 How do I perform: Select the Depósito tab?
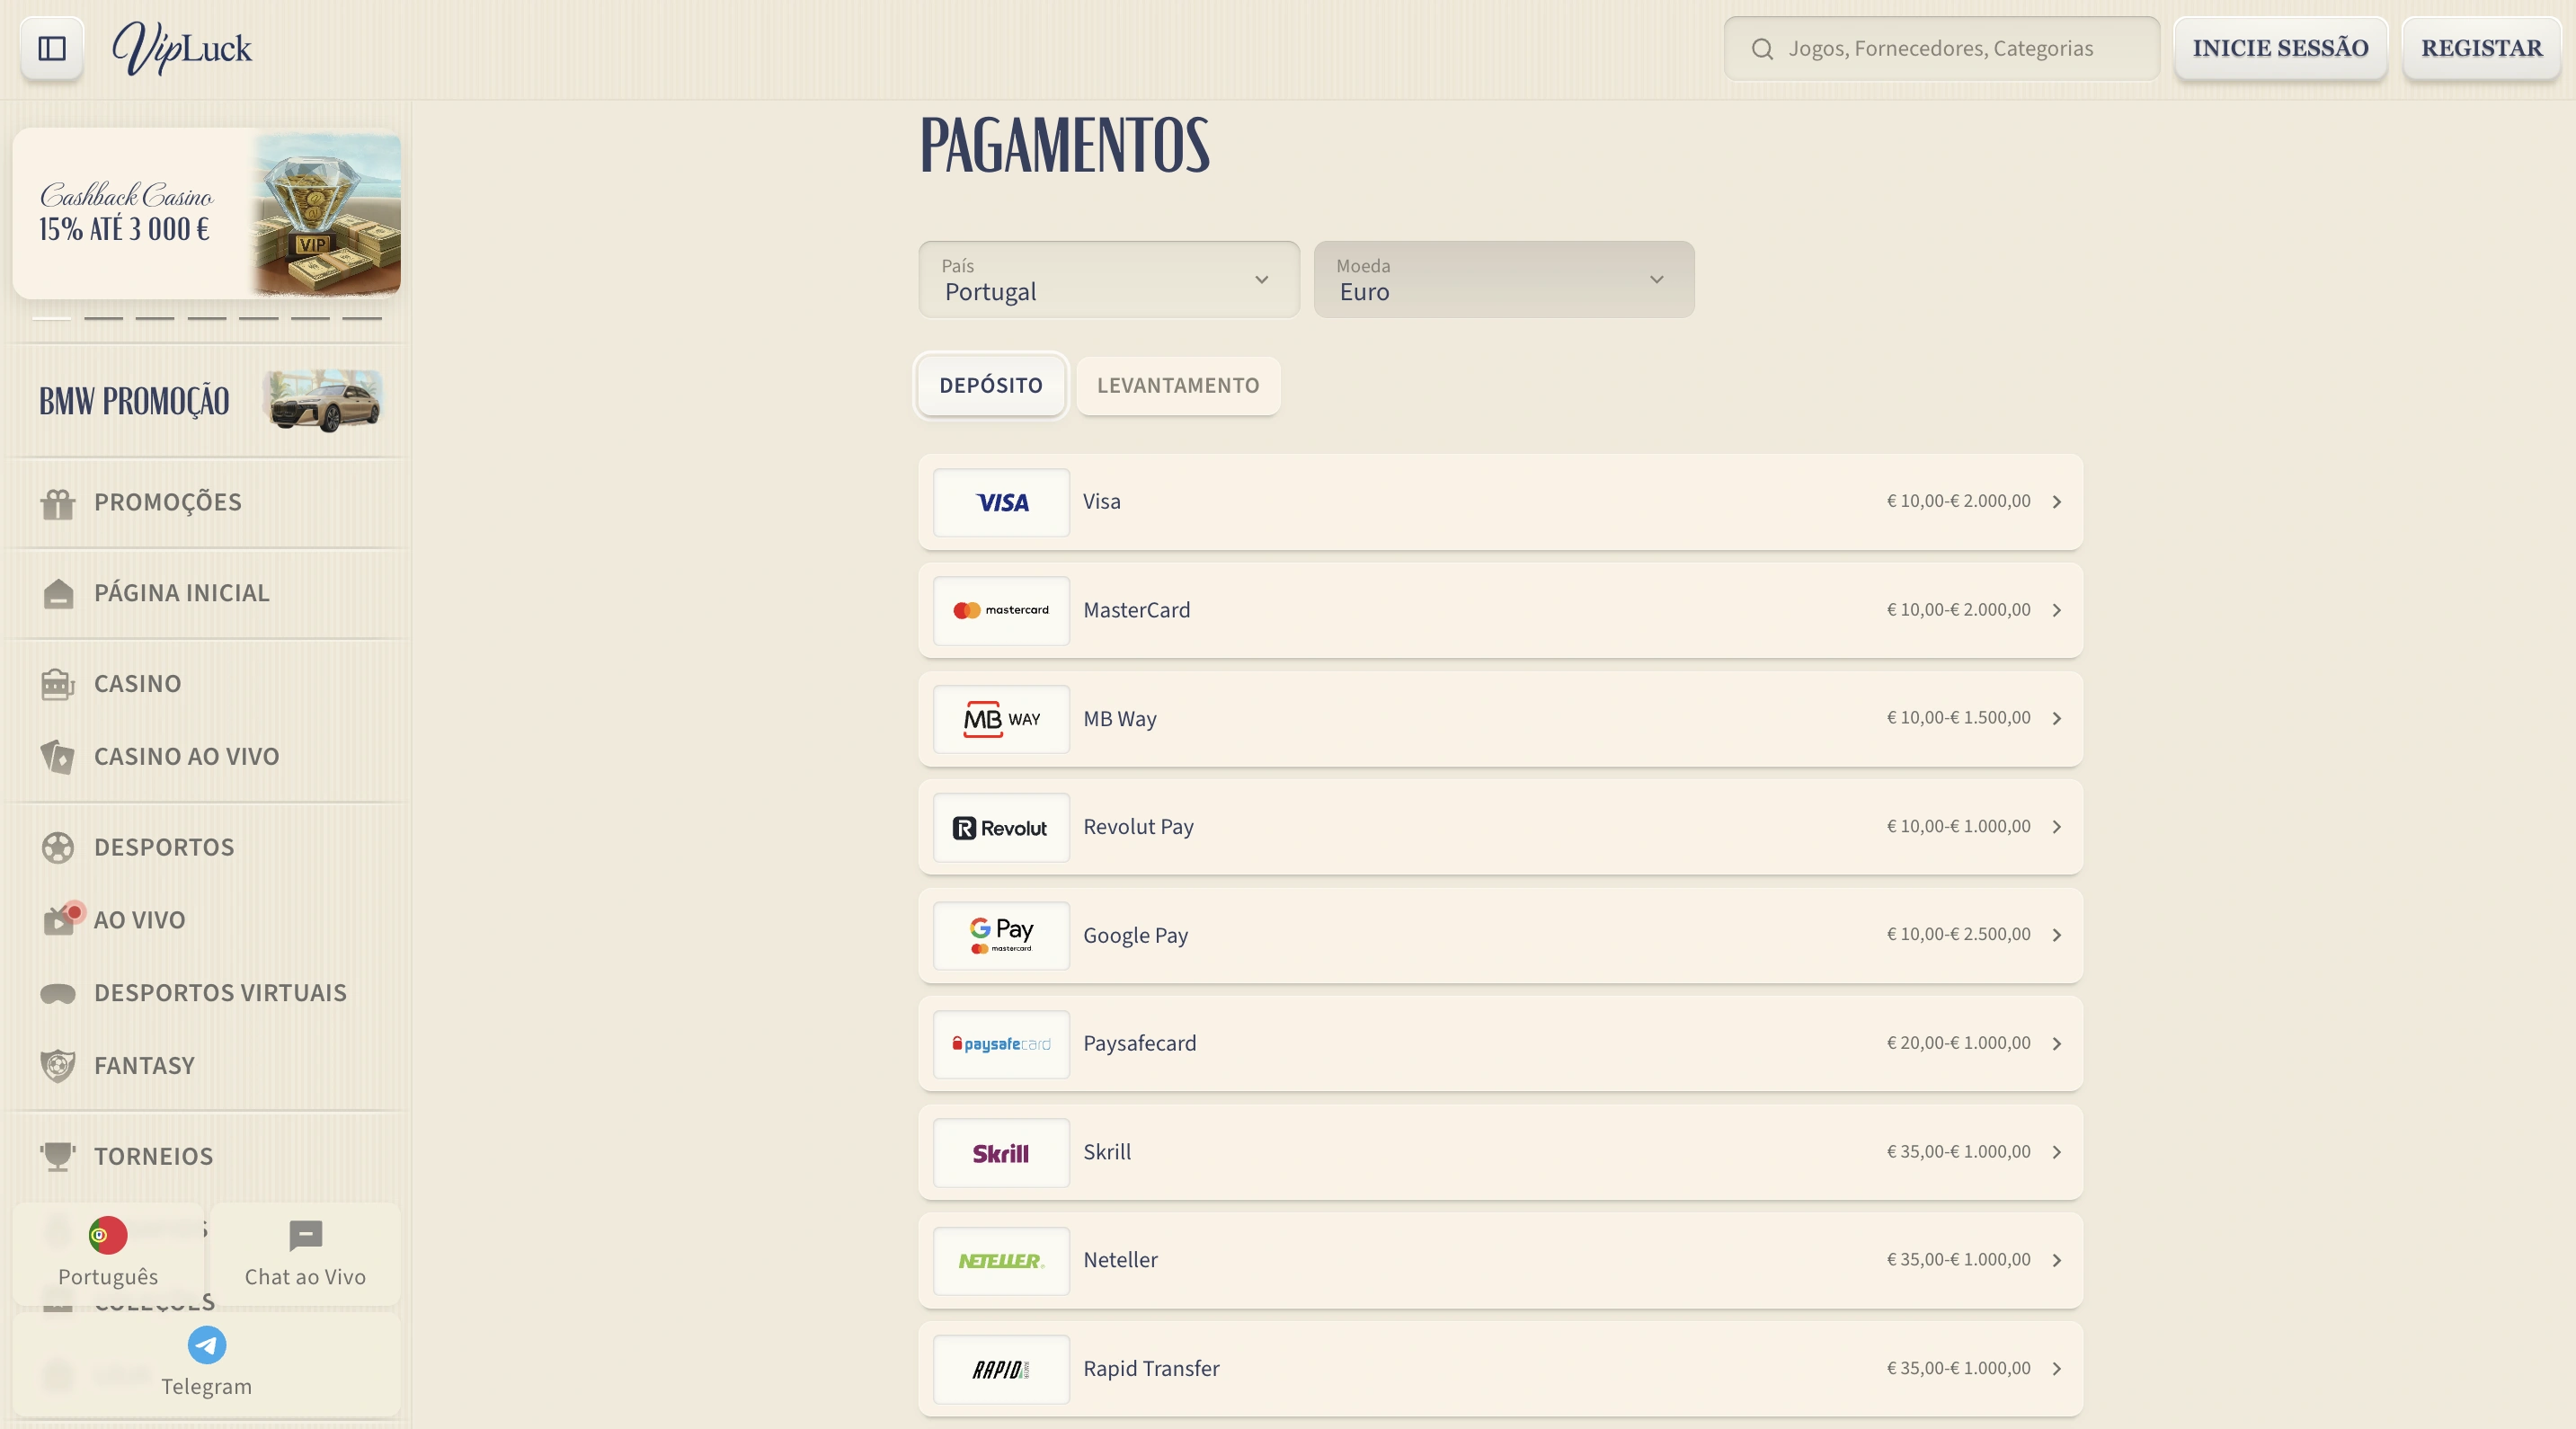tap(991, 386)
